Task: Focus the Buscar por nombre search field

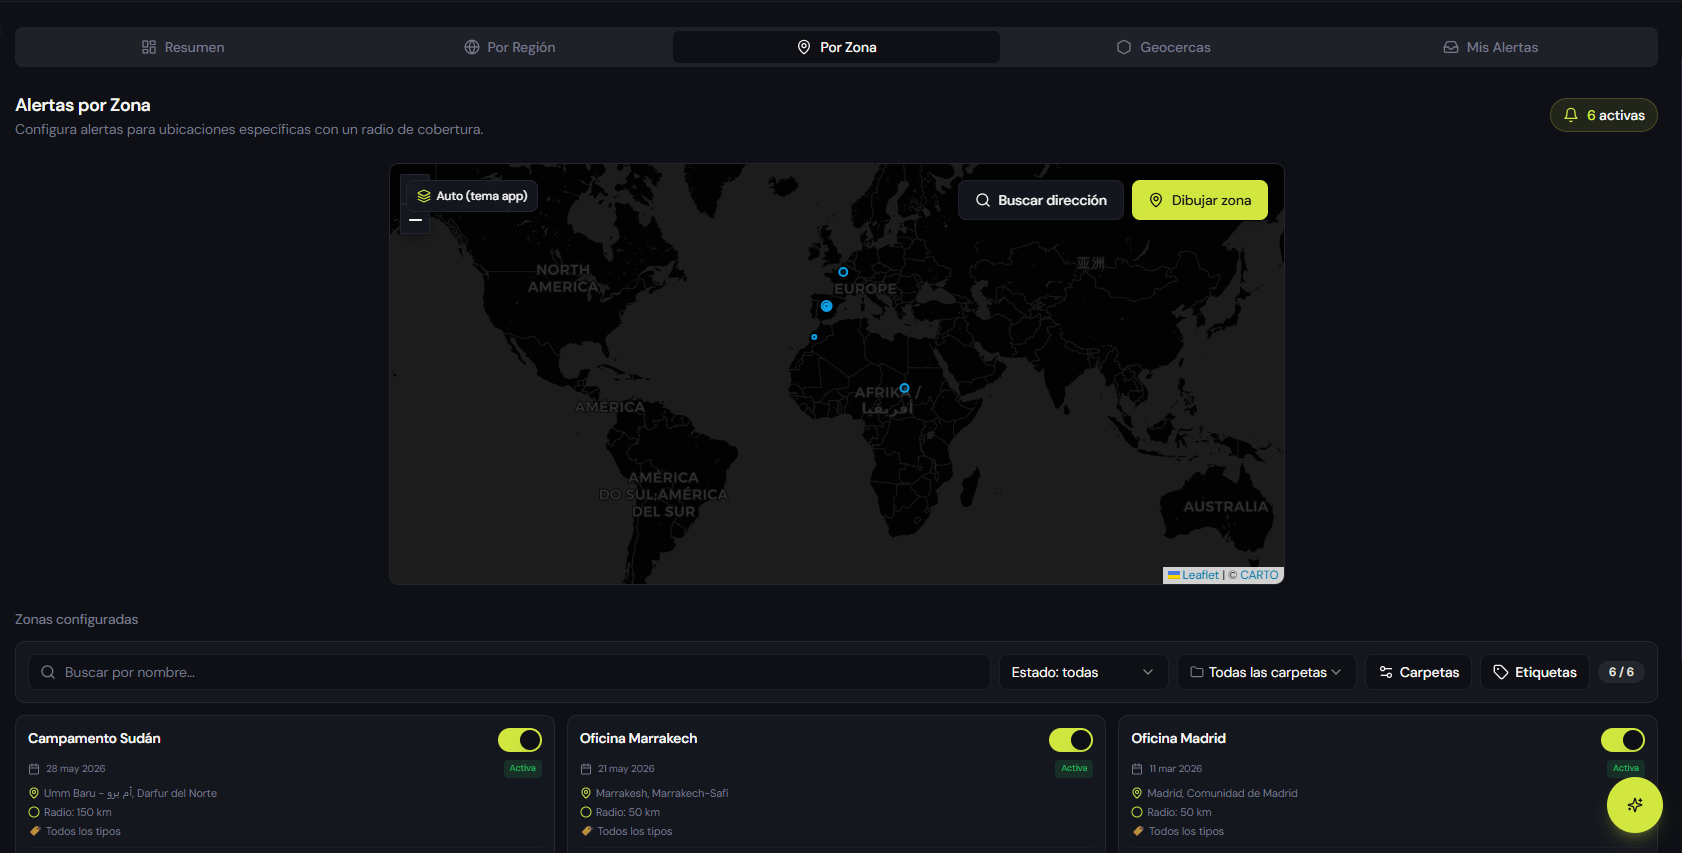Action: pos(509,672)
